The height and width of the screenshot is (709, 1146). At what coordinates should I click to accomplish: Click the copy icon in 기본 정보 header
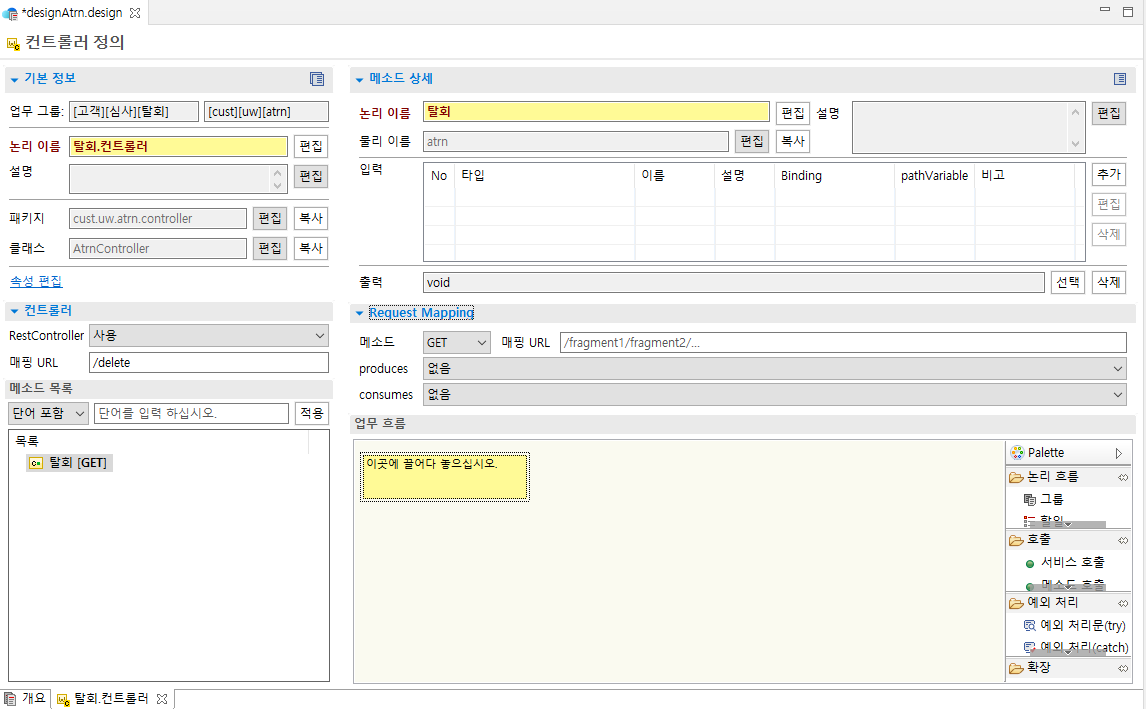[x=316, y=79]
